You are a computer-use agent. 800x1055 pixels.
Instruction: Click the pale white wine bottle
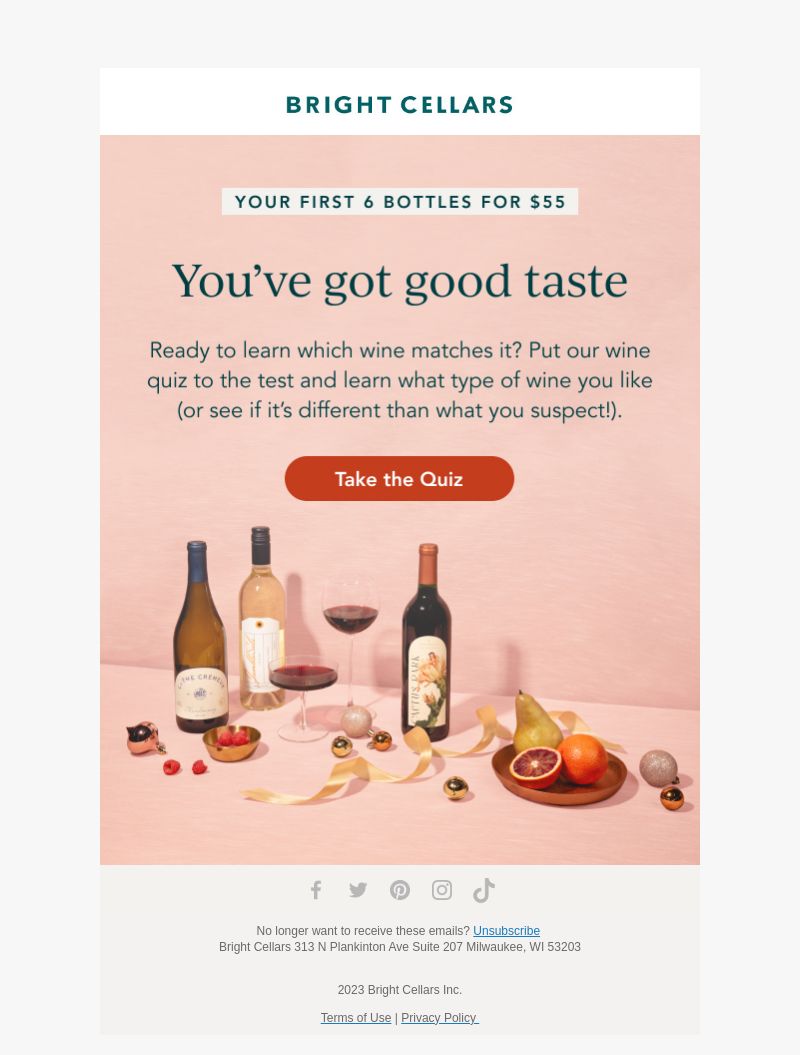[x=262, y=618]
